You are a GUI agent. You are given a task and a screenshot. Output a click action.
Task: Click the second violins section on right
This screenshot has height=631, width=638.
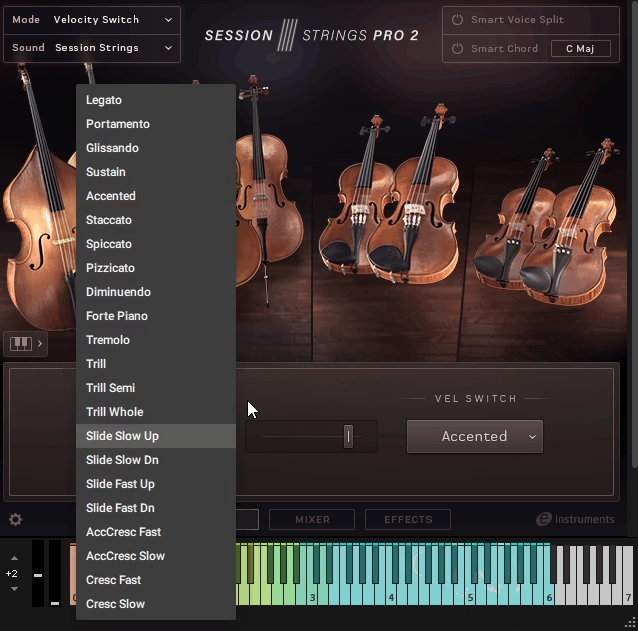545,222
